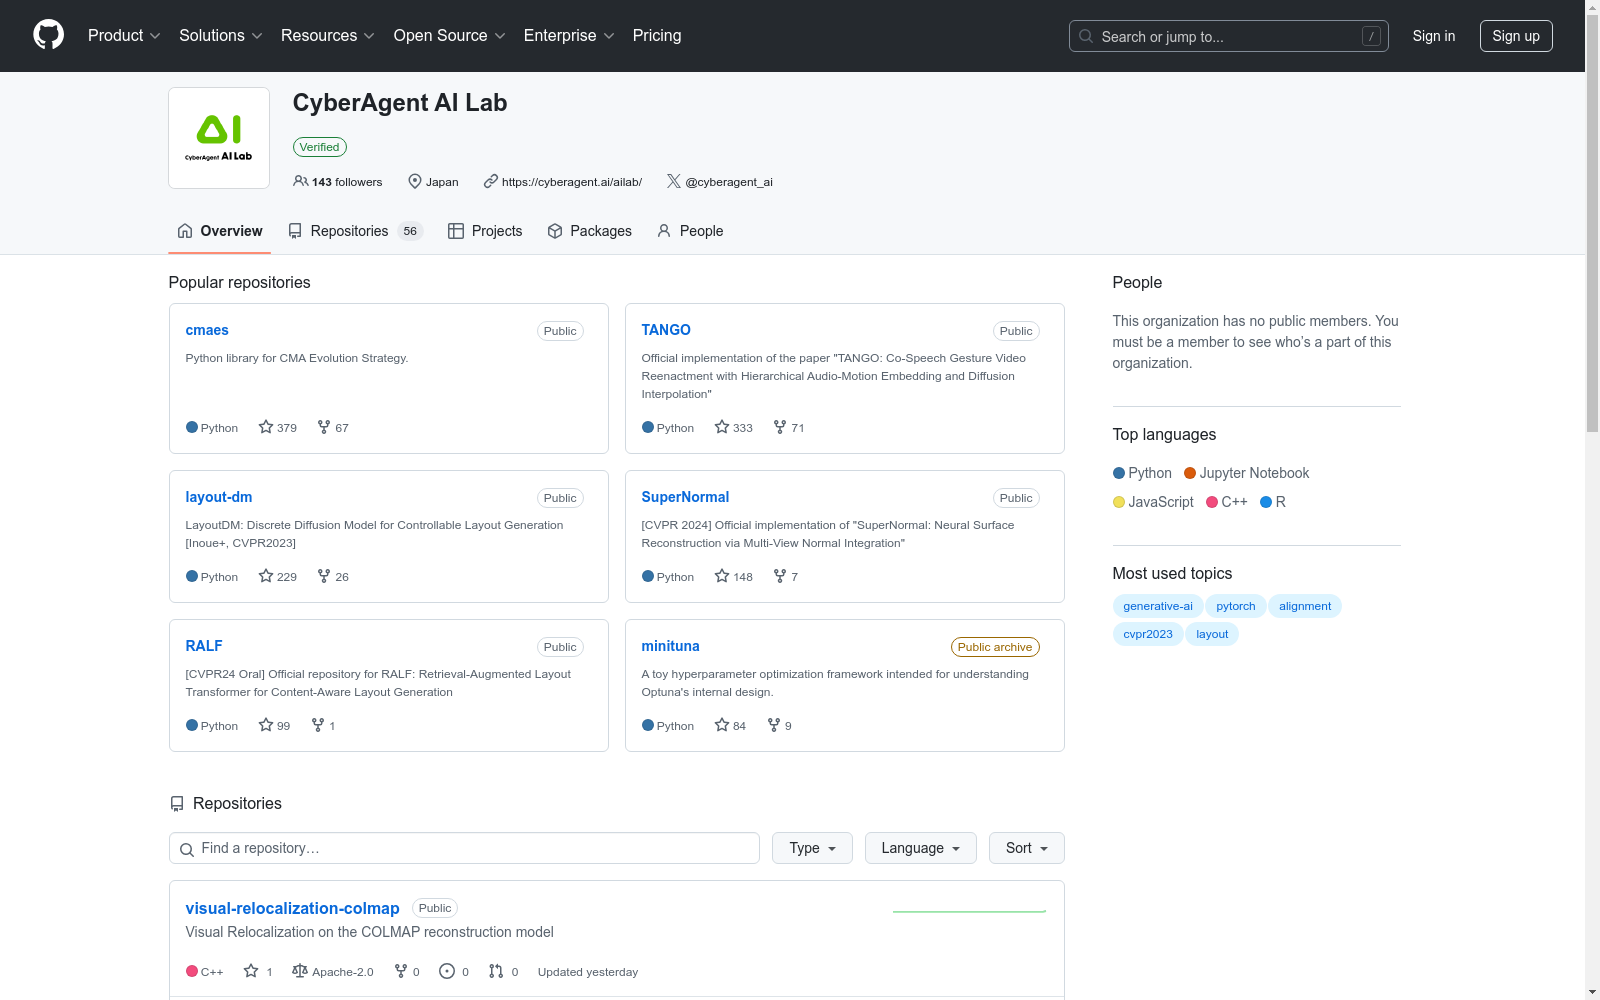The height and width of the screenshot is (1000, 1600).
Task: Filter by Python in Top languages
Action: (x=1142, y=473)
